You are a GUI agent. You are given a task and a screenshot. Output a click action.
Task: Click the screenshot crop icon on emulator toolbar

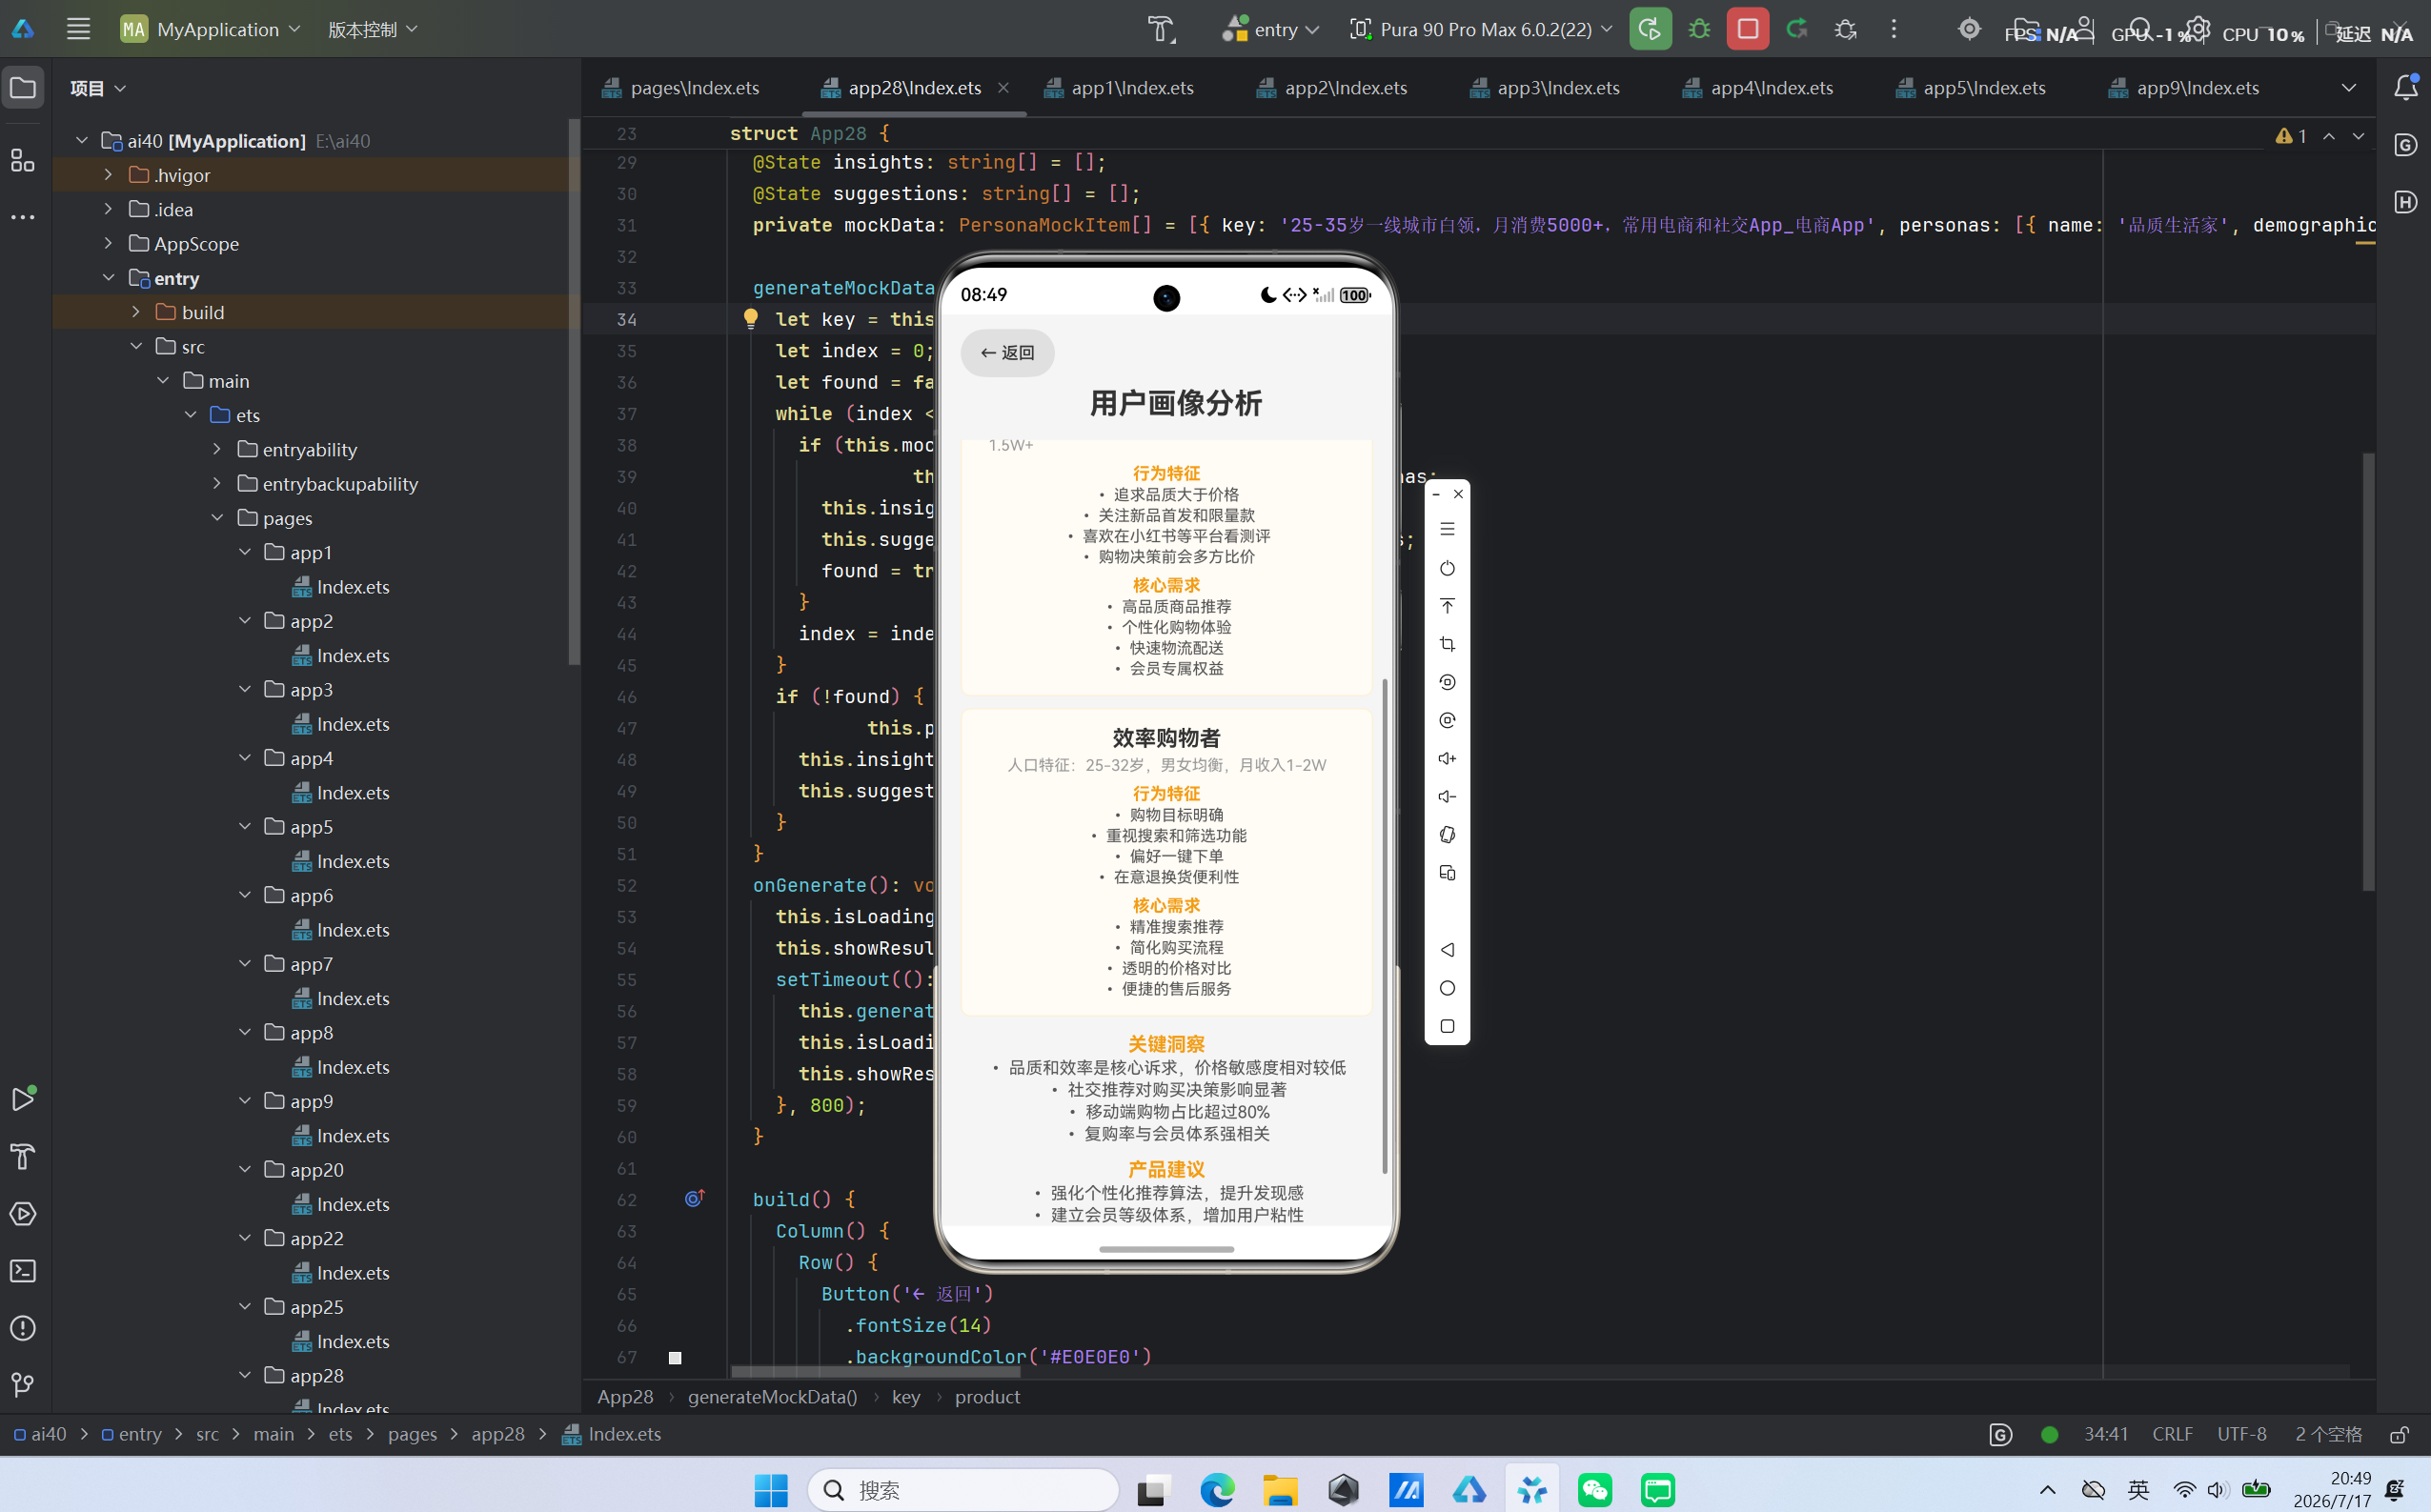click(x=1447, y=644)
